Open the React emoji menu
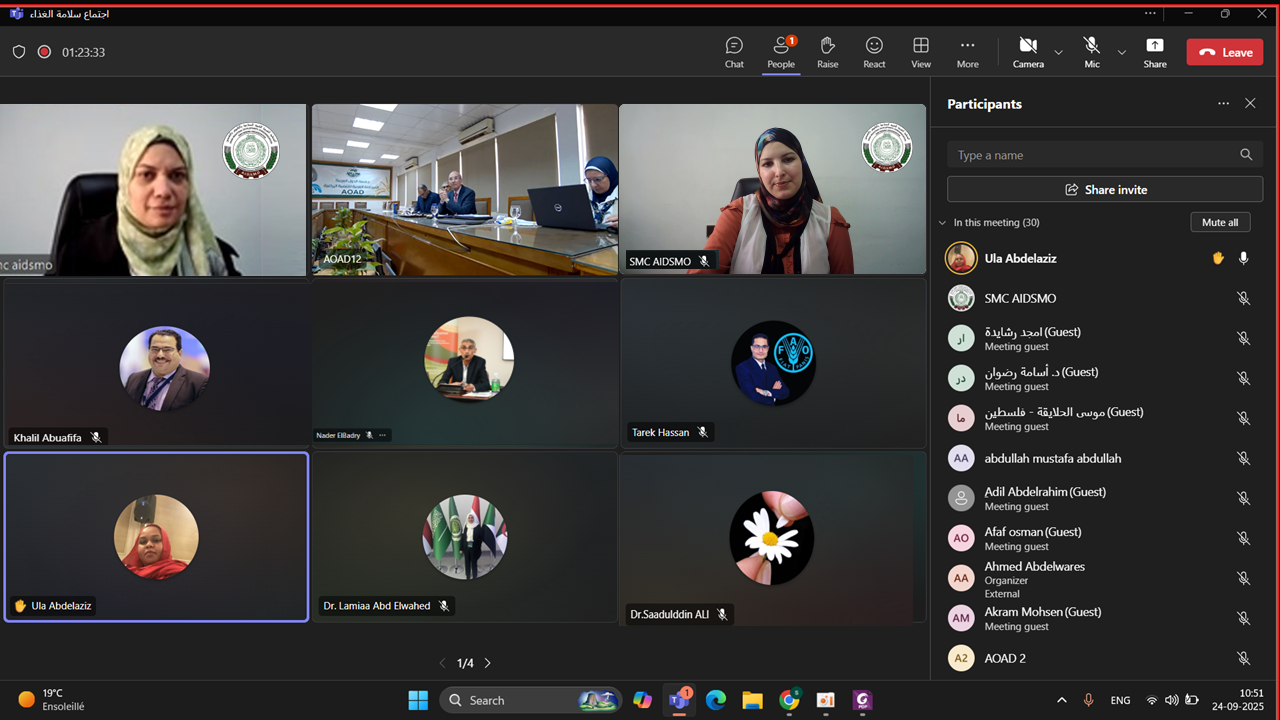The width and height of the screenshot is (1280, 720). (874, 52)
